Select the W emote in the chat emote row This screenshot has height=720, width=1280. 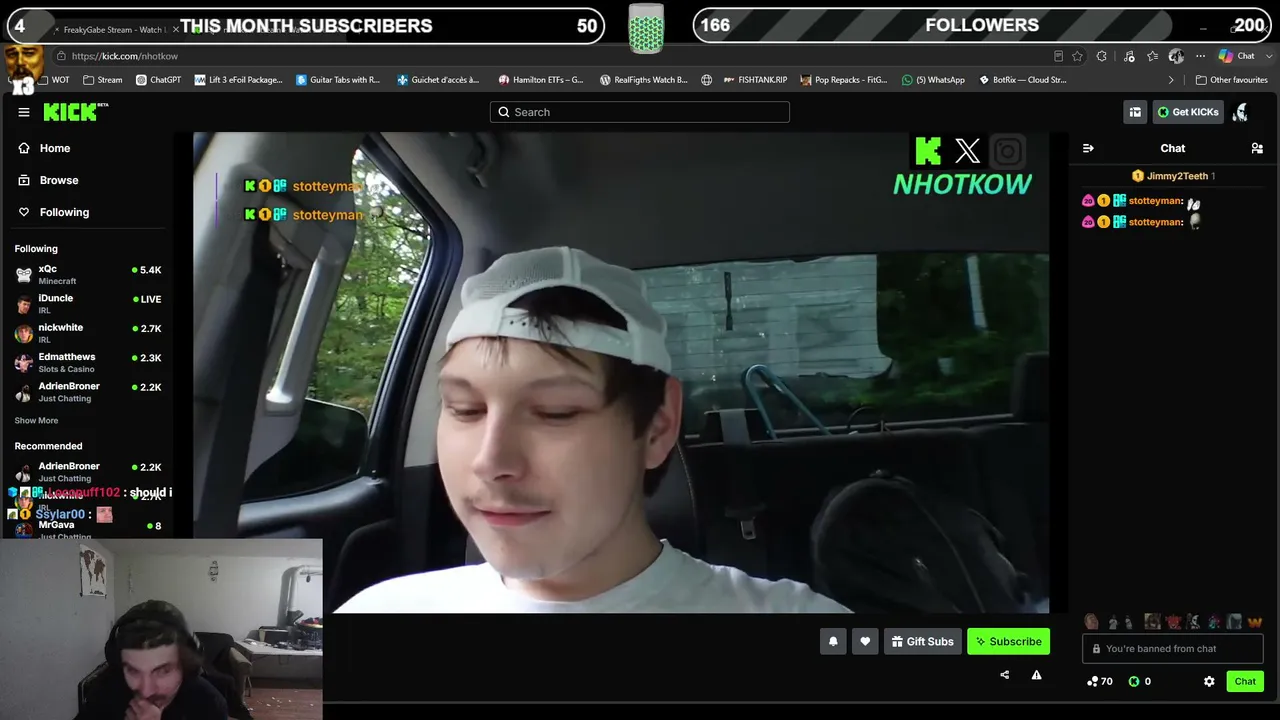click(1254, 622)
